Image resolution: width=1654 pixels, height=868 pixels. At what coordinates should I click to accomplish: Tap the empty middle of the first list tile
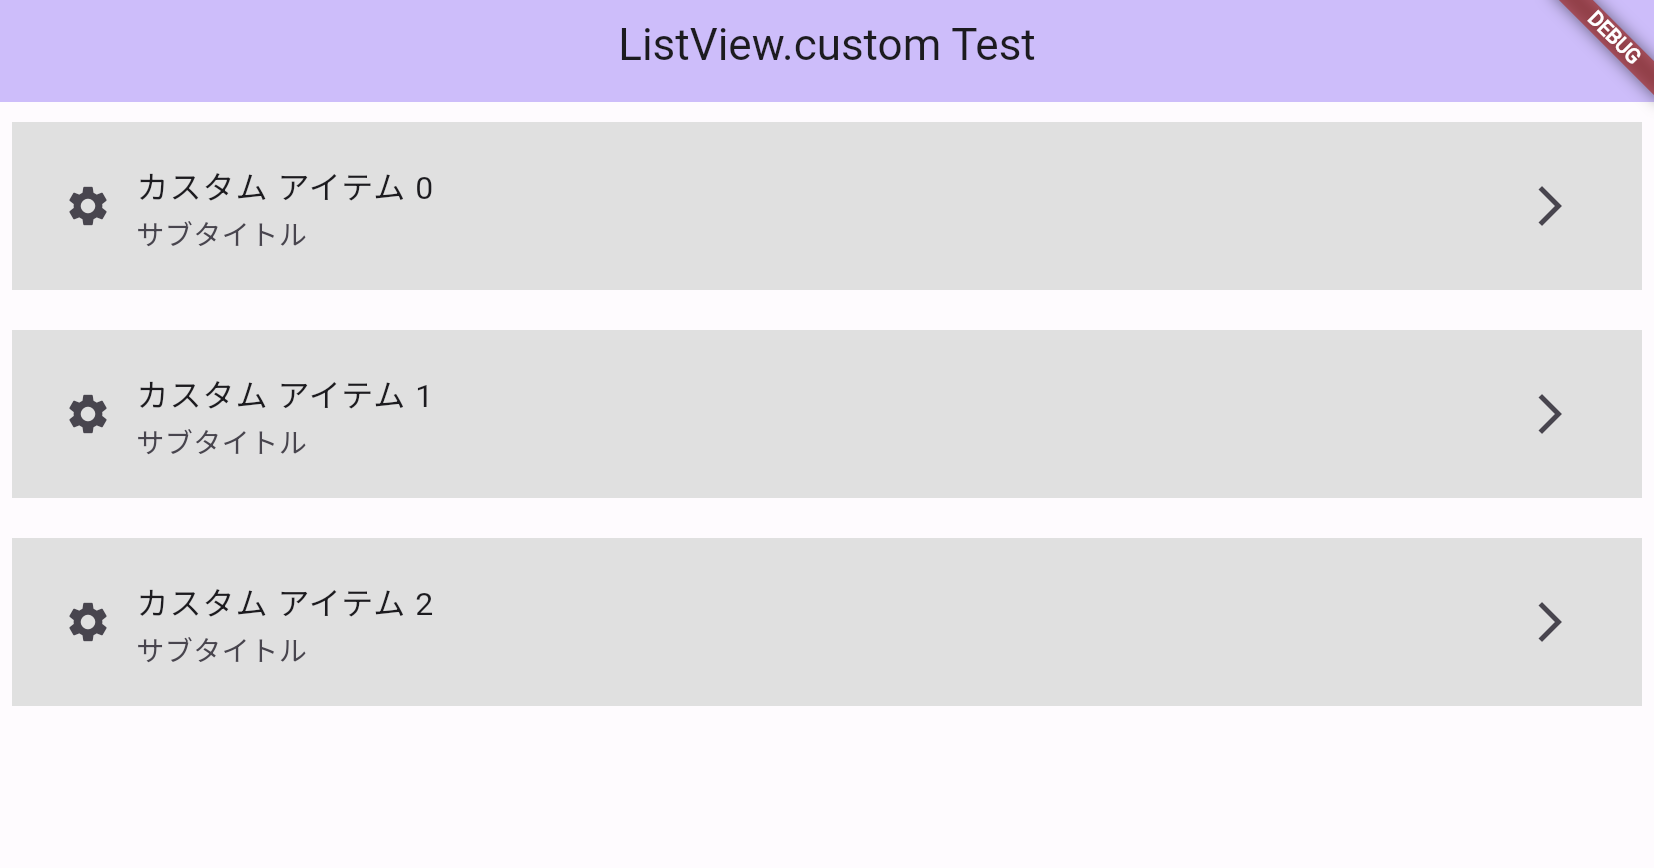[x=900, y=206]
